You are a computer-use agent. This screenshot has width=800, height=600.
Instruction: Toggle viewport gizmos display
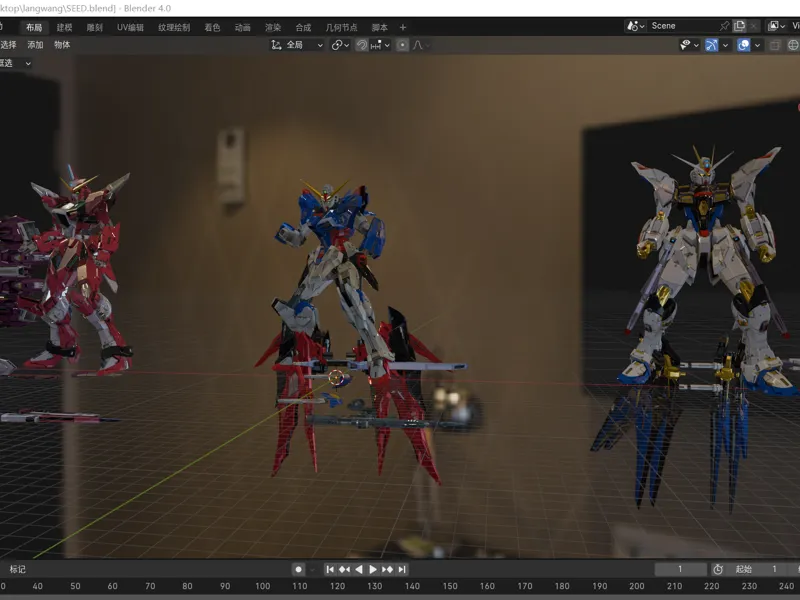tap(711, 45)
